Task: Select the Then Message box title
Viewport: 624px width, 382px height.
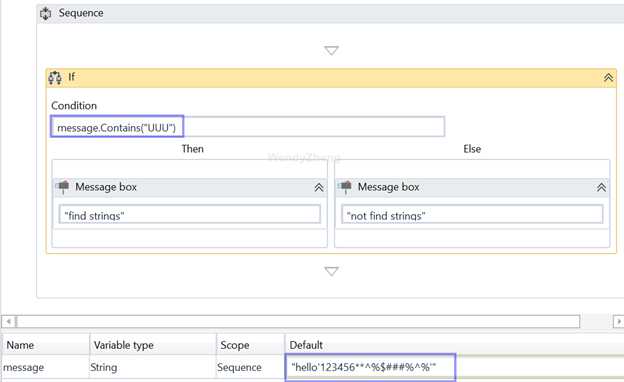Action: 106,187
